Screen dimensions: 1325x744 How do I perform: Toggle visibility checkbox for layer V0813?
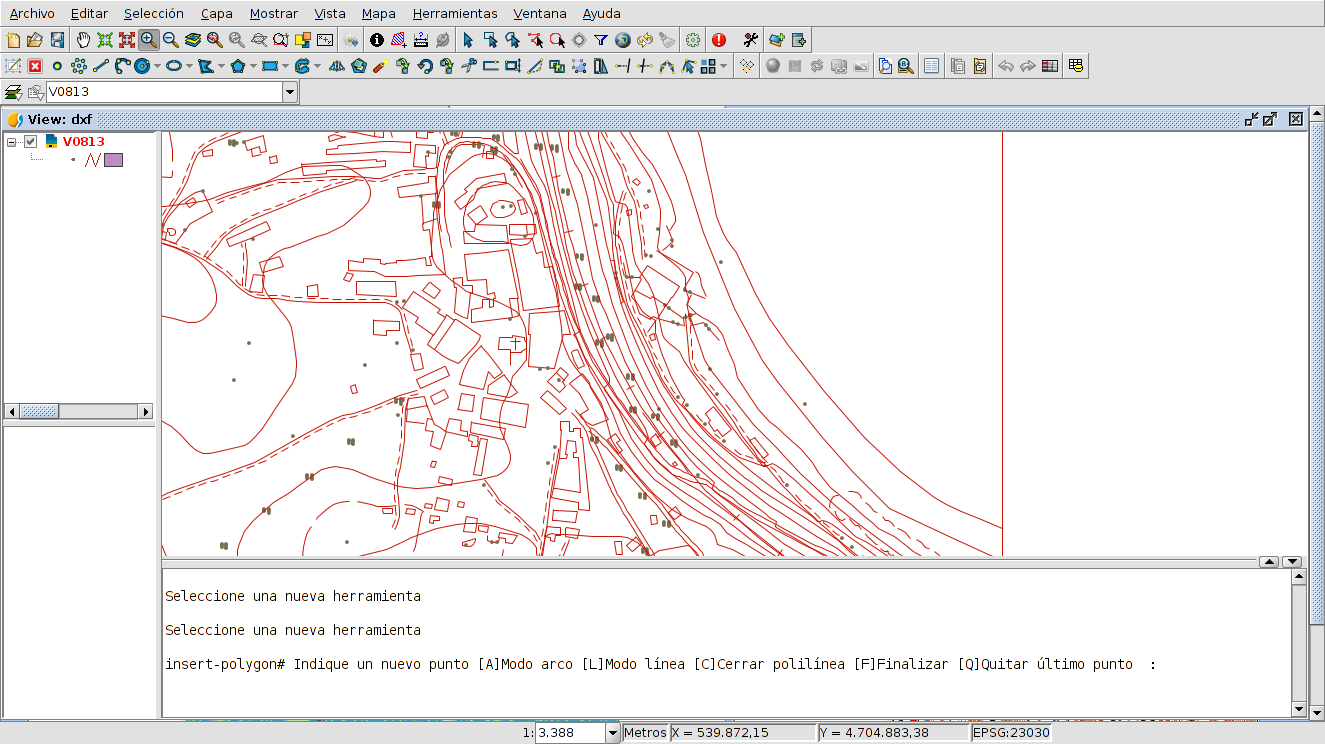click(x=31, y=142)
